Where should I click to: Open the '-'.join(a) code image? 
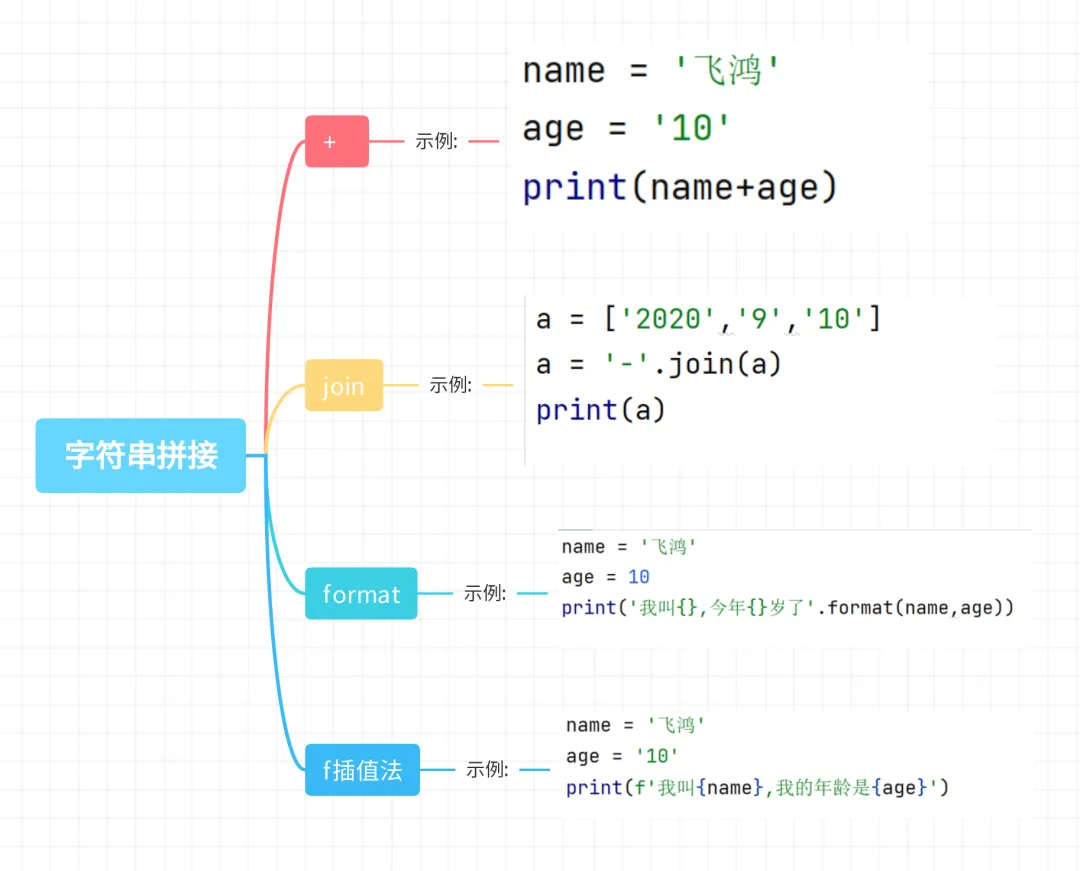click(x=760, y=380)
